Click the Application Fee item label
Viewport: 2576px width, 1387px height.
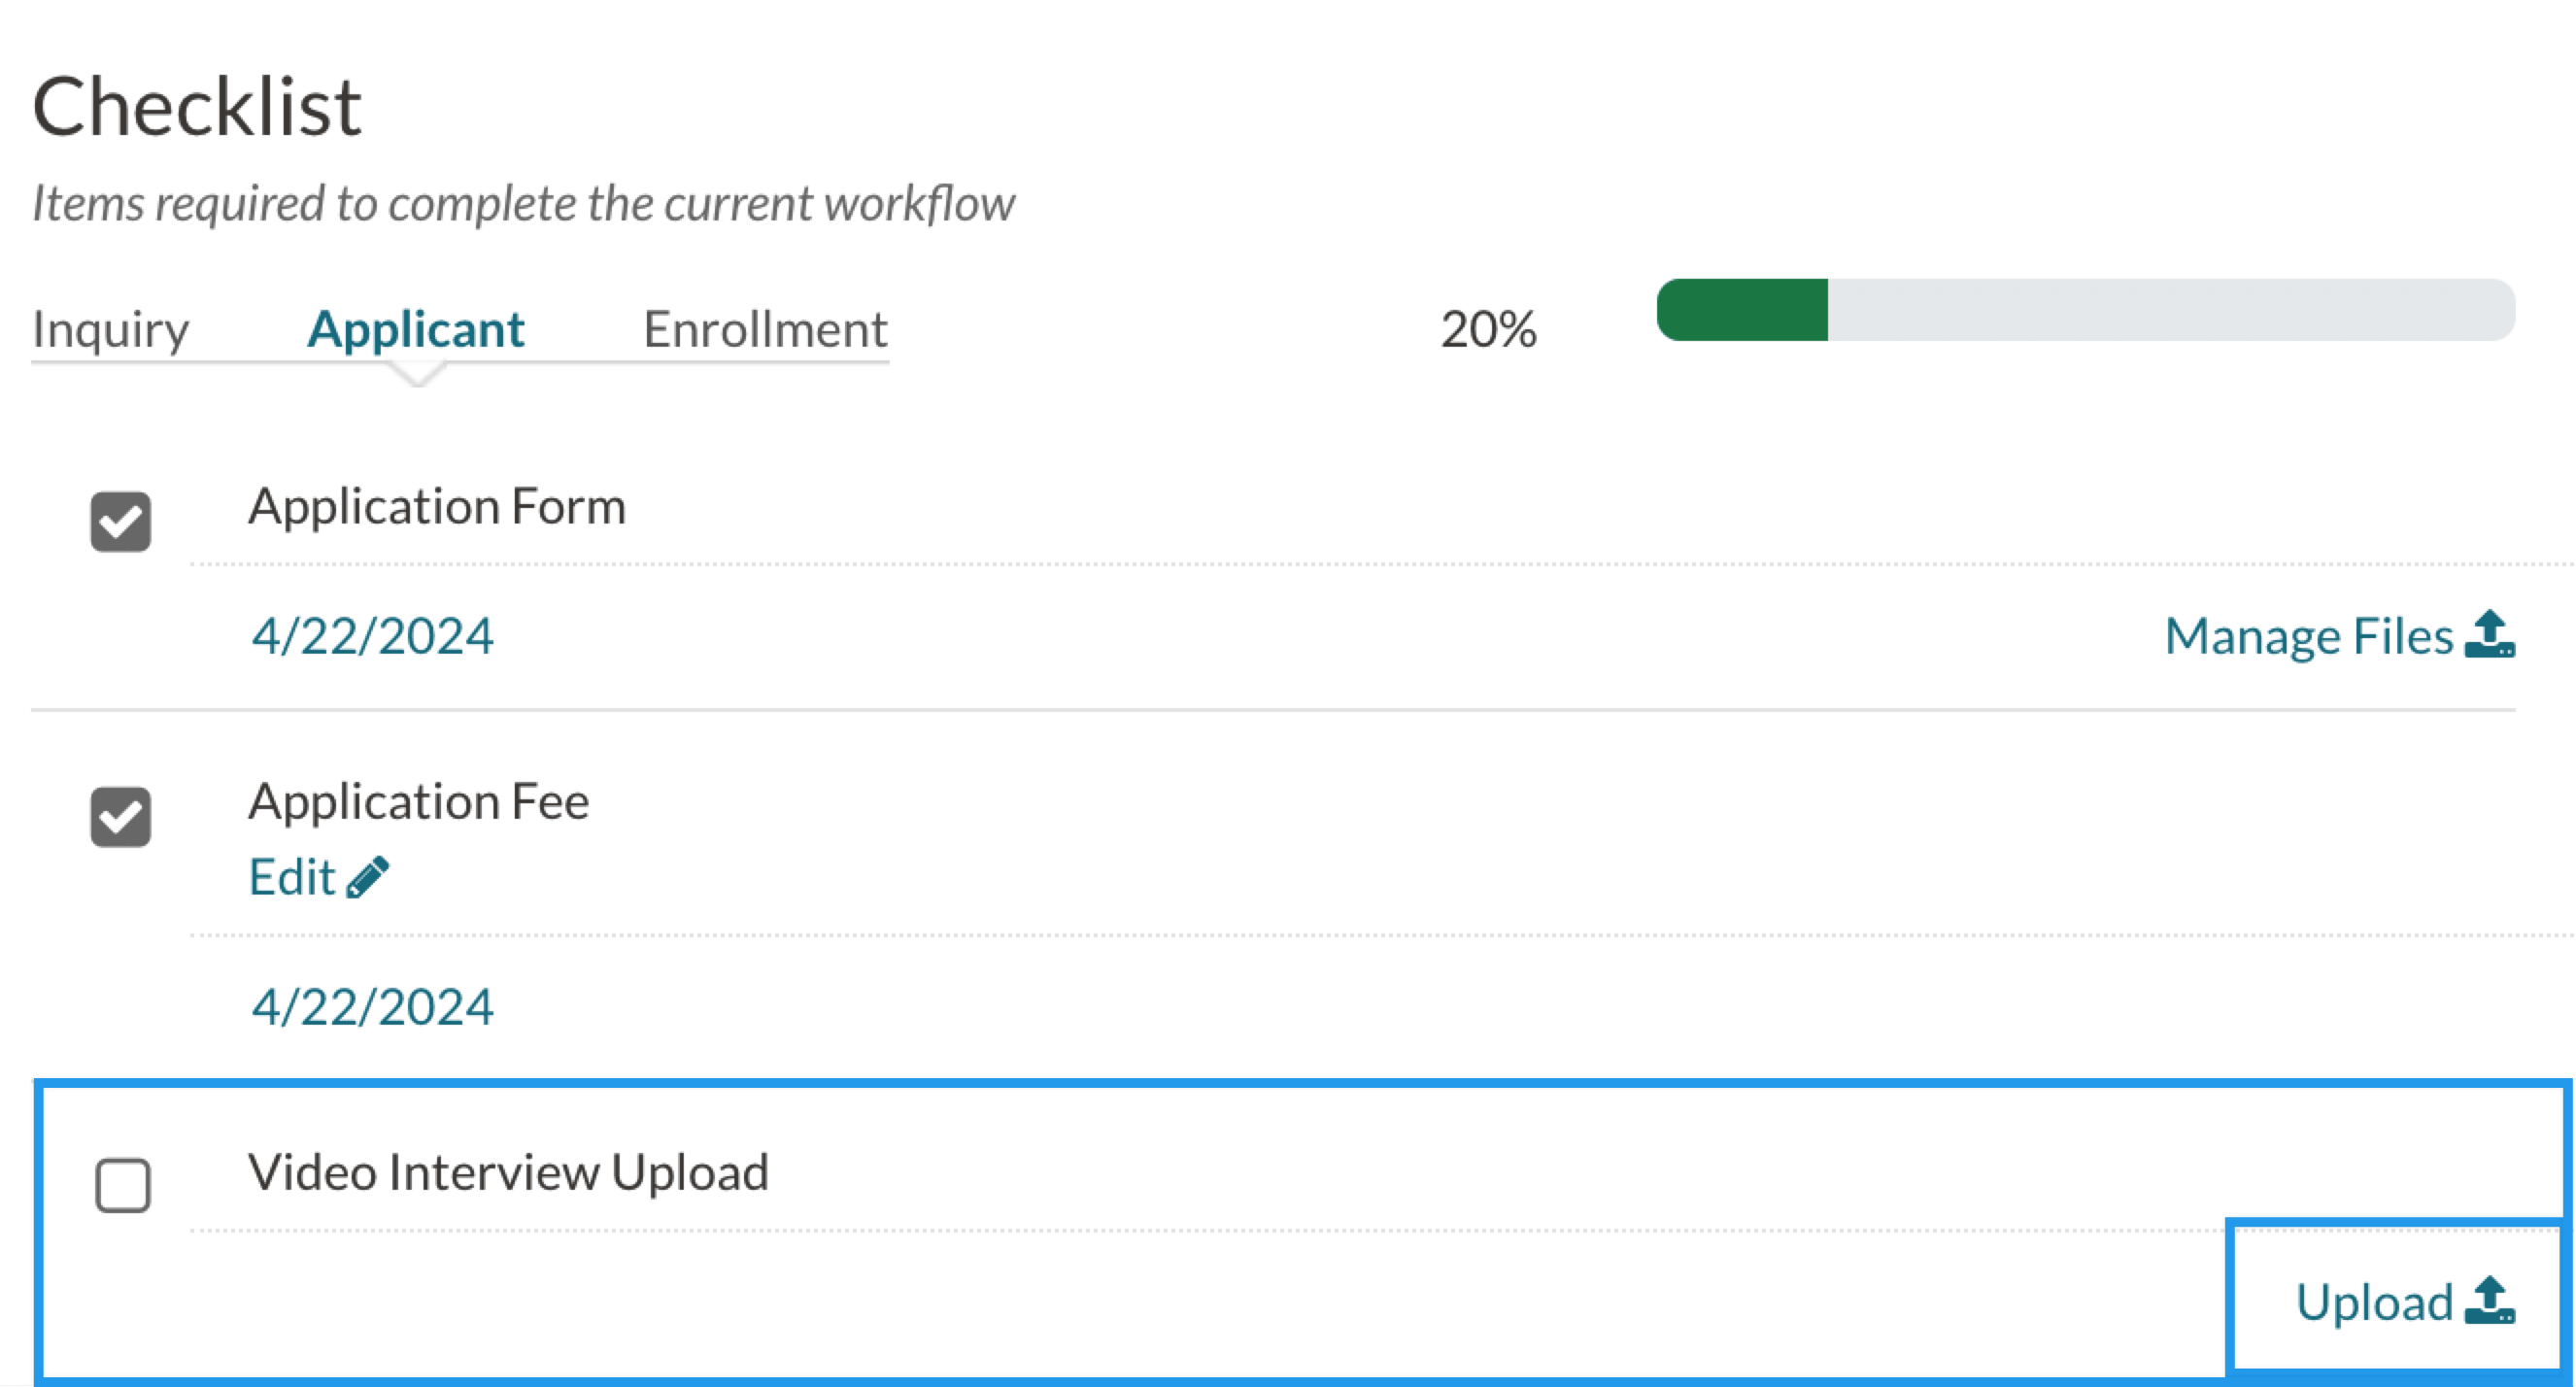click(419, 801)
